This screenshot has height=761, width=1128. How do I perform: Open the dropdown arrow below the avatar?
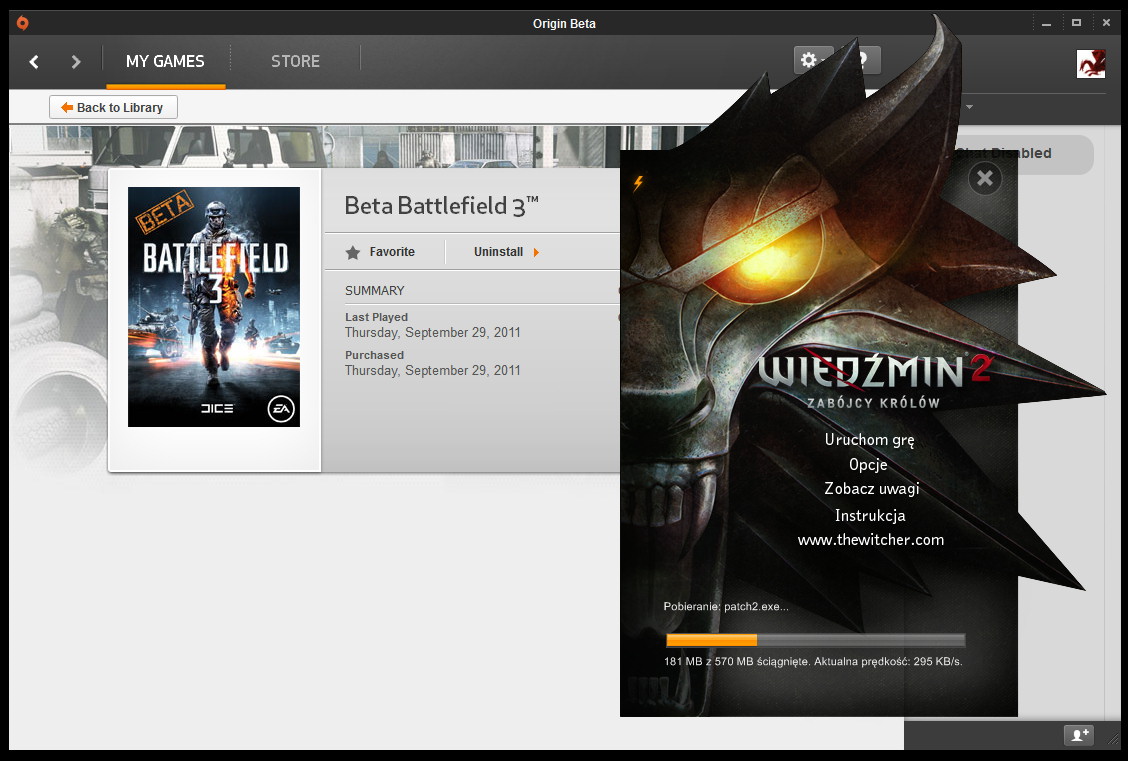[x=969, y=107]
